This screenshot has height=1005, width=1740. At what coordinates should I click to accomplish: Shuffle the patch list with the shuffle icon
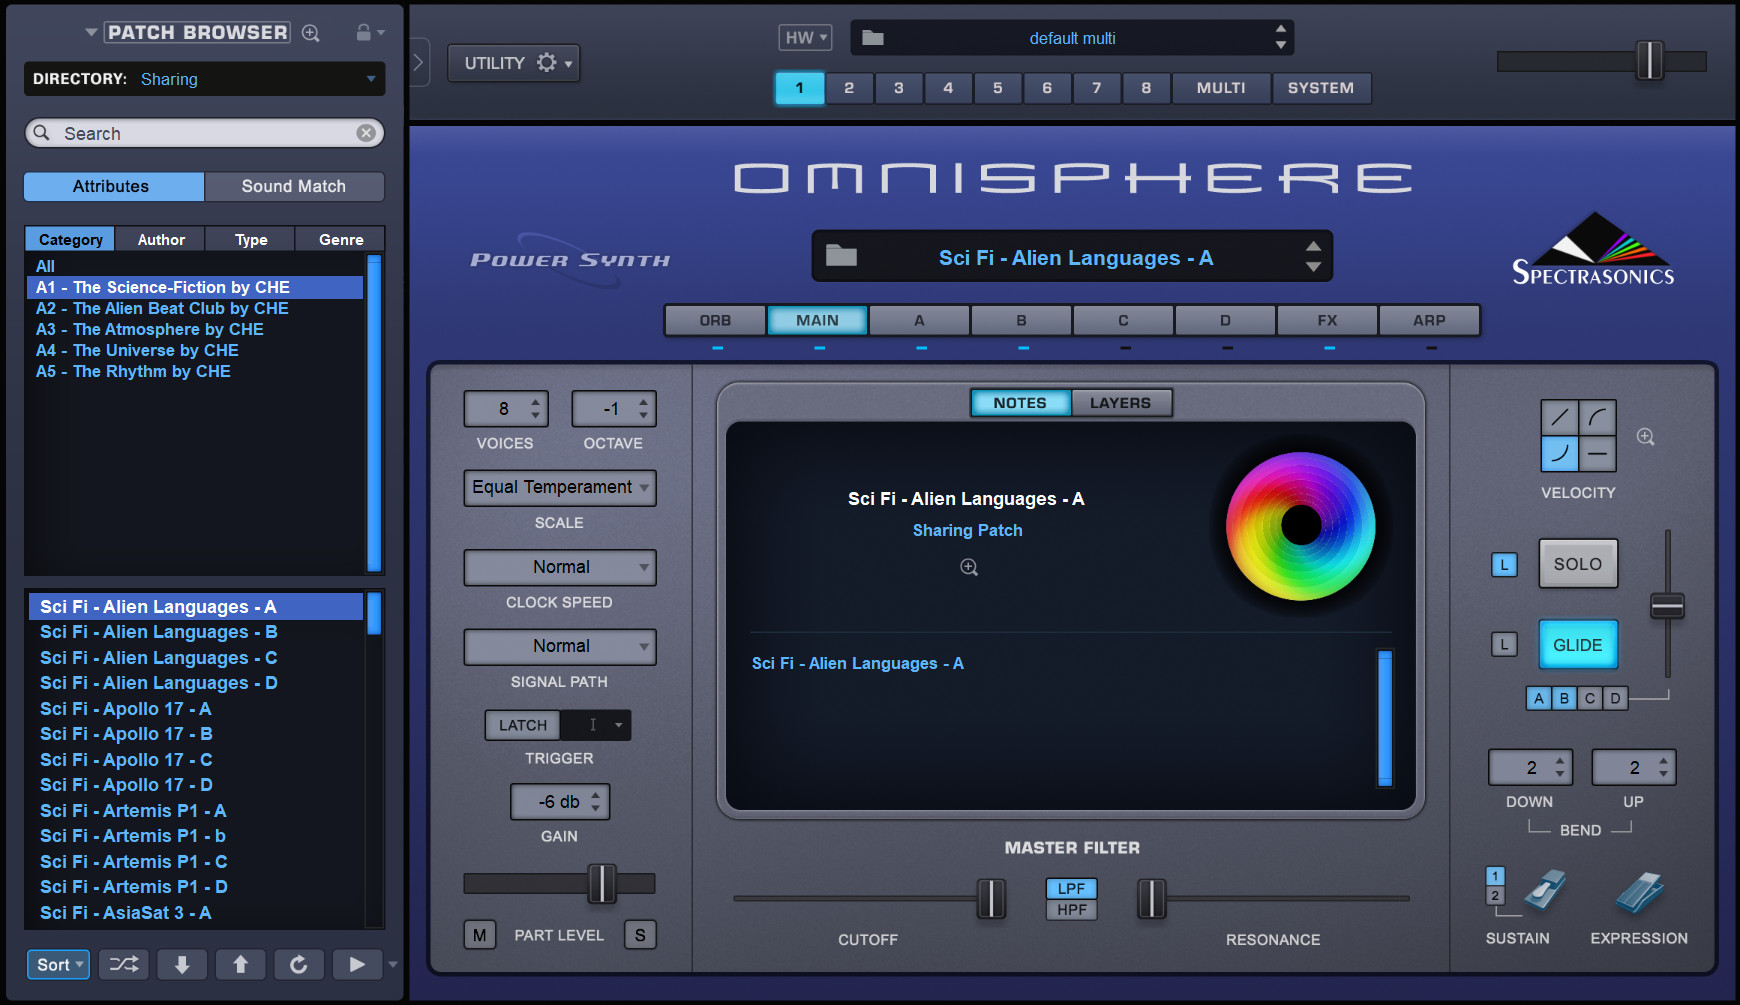(x=124, y=964)
